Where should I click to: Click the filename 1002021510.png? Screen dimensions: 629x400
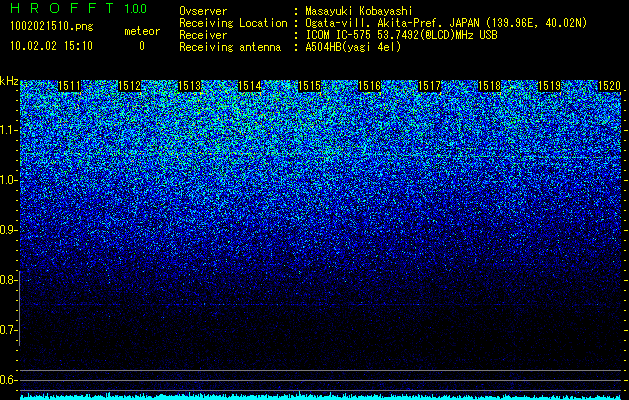52,26
